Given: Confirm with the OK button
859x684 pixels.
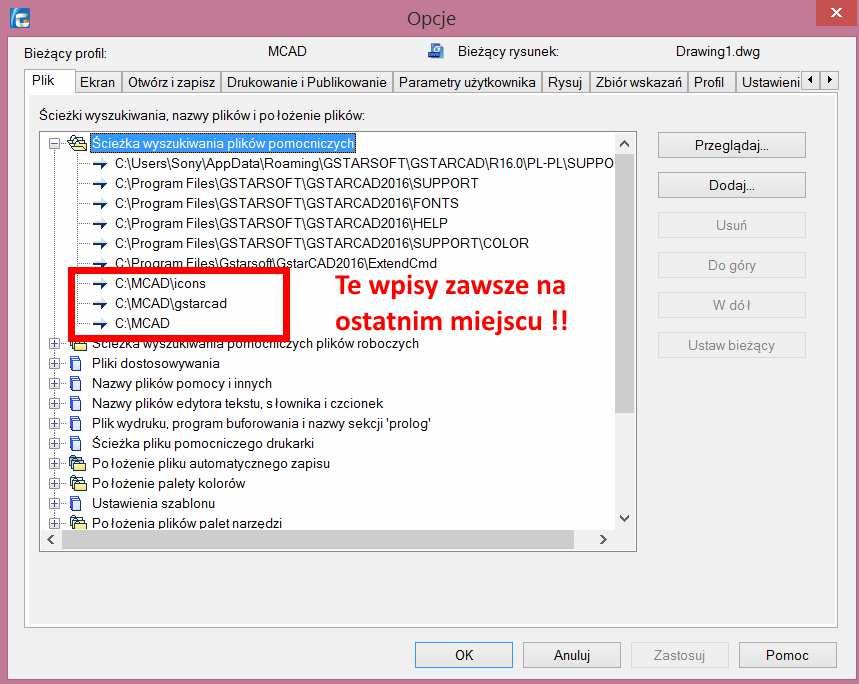Looking at the screenshot, I should [x=463, y=655].
